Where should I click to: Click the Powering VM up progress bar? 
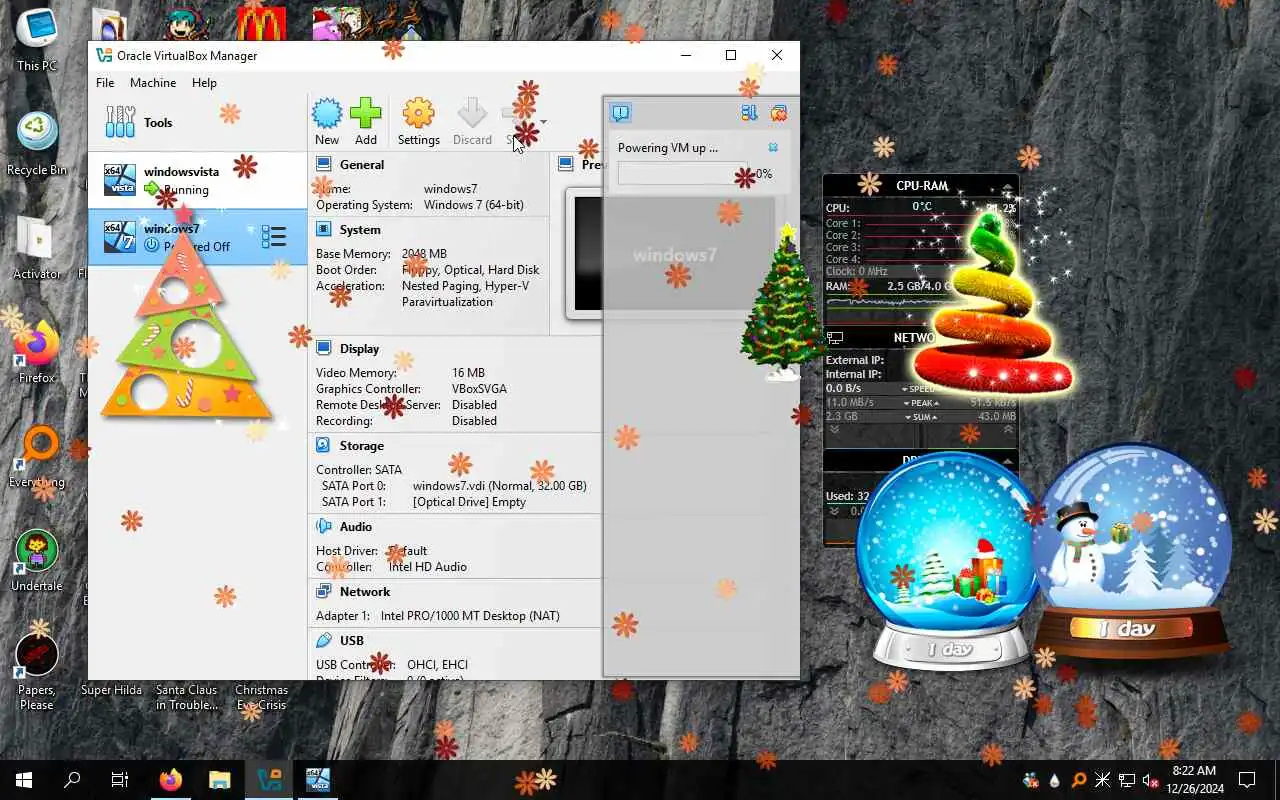pos(682,173)
